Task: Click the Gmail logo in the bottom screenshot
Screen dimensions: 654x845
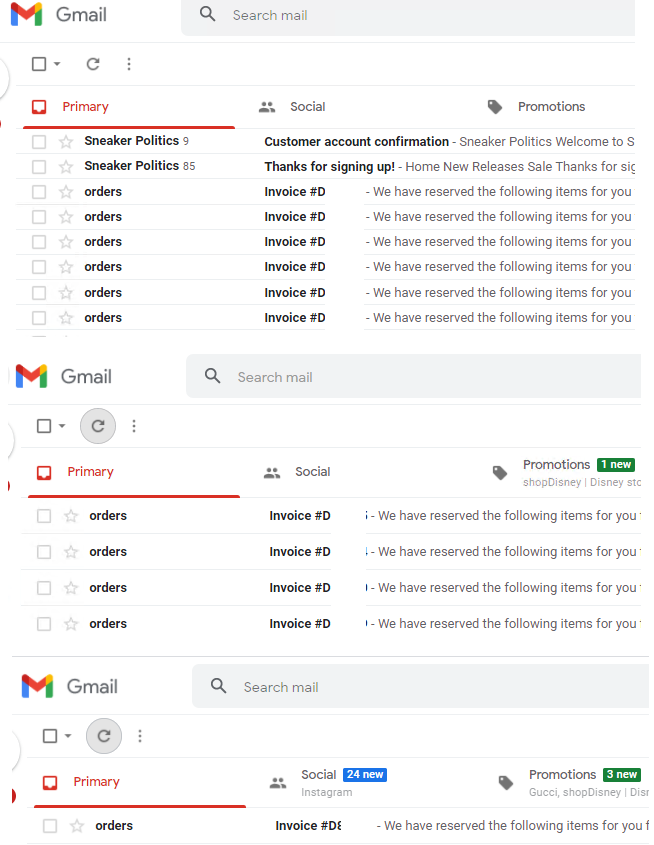Action: pos(69,686)
